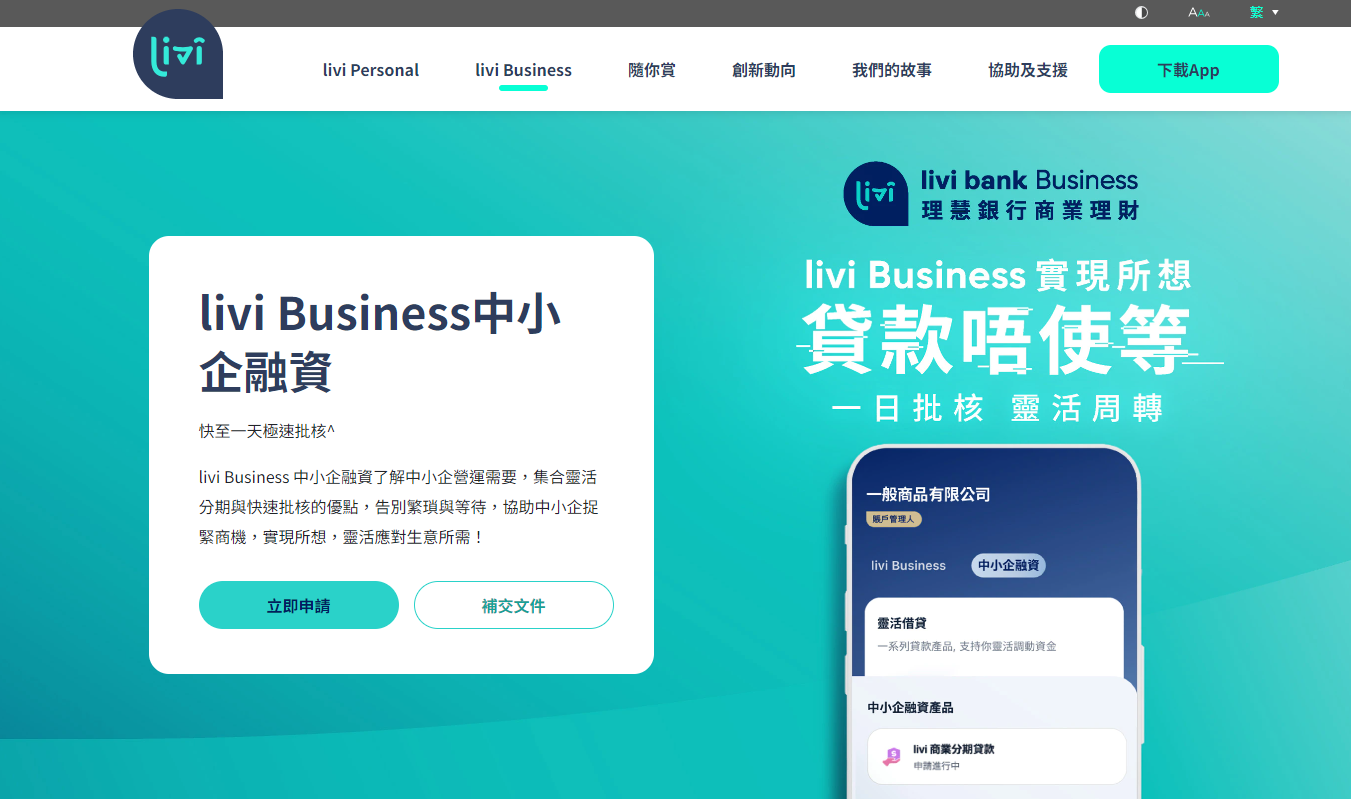Click 賬戶管理人 badge on phone
Image resolution: width=1351 pixels, height=801 pixels.
tap(894, 519)
